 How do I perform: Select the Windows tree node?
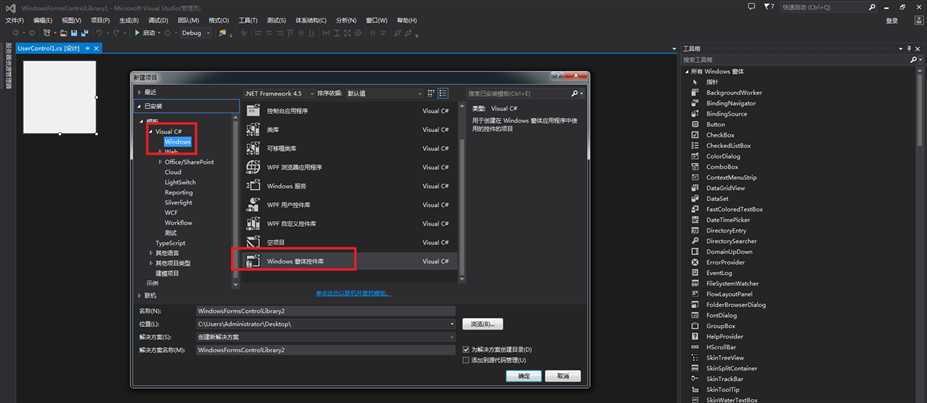[x=178, y=142]
